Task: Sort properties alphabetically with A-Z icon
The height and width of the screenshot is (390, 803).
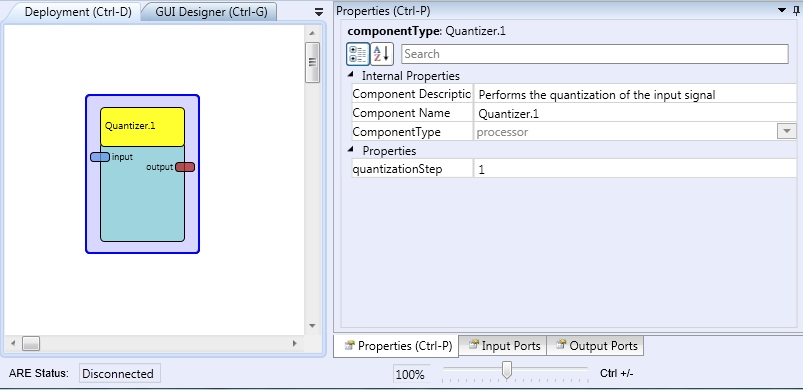Action: click(x=382, y=54)
